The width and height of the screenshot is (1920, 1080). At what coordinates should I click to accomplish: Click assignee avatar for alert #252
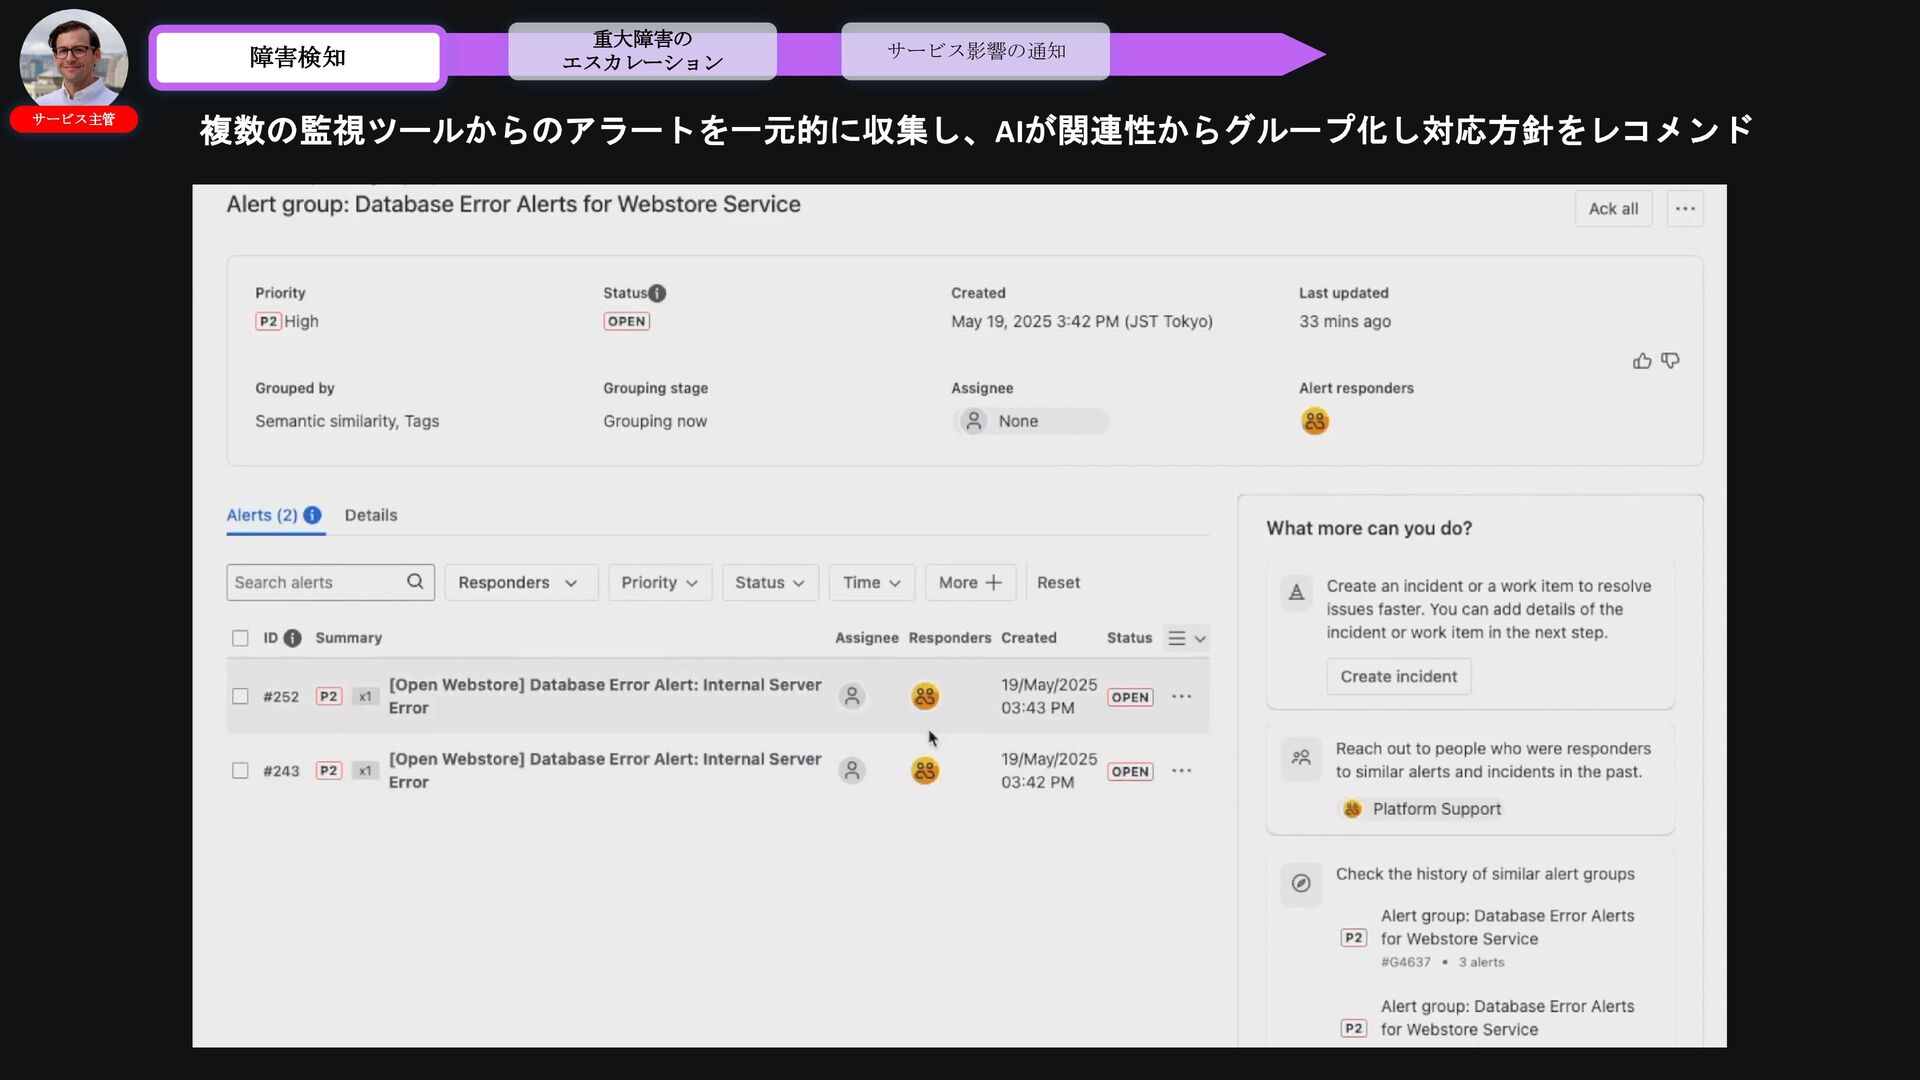[x=852, y=697]
